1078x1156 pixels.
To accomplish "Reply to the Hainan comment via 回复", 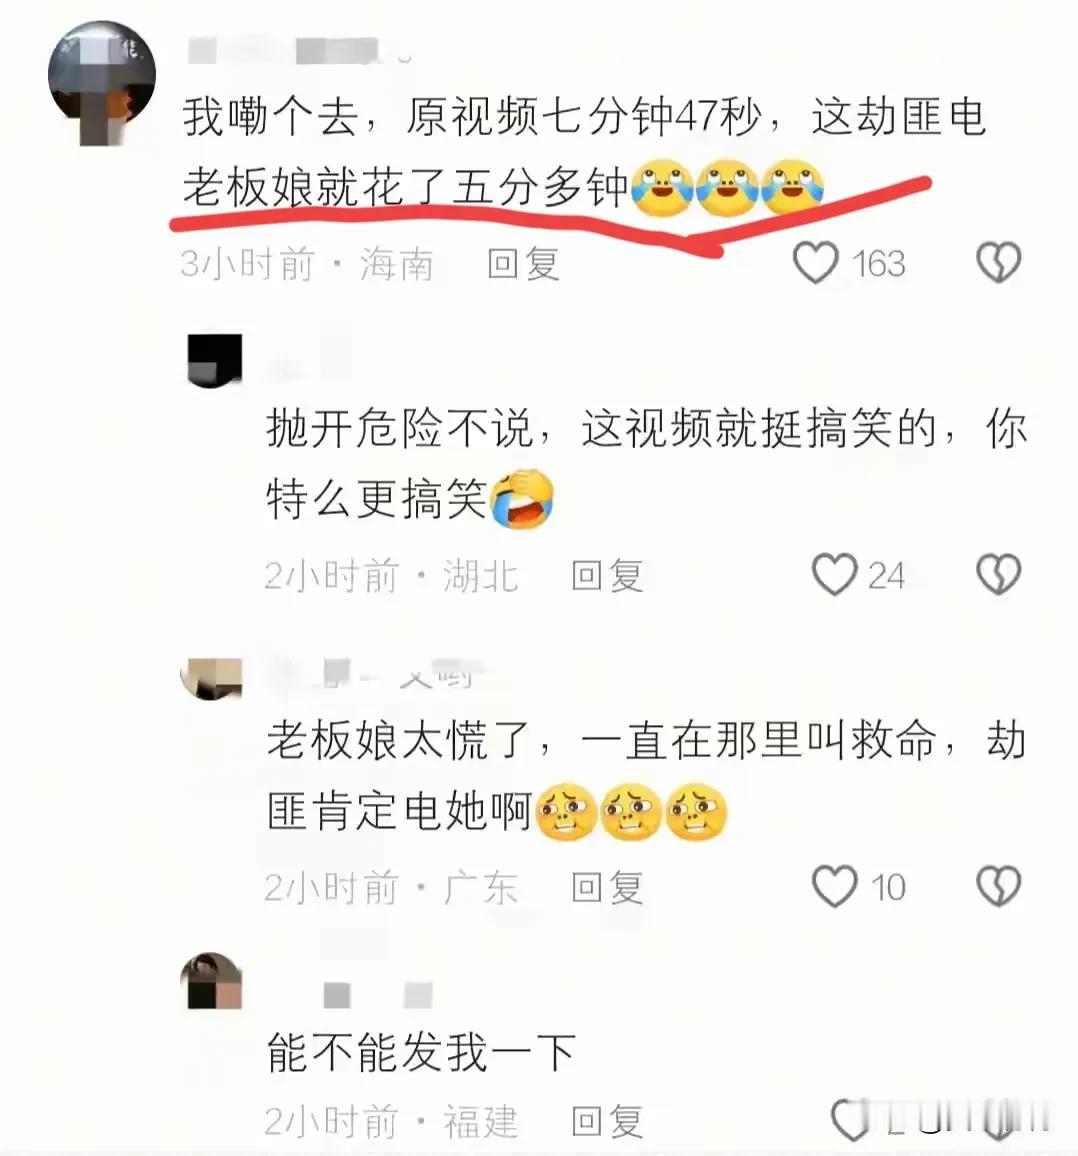I will coord(523,264).
